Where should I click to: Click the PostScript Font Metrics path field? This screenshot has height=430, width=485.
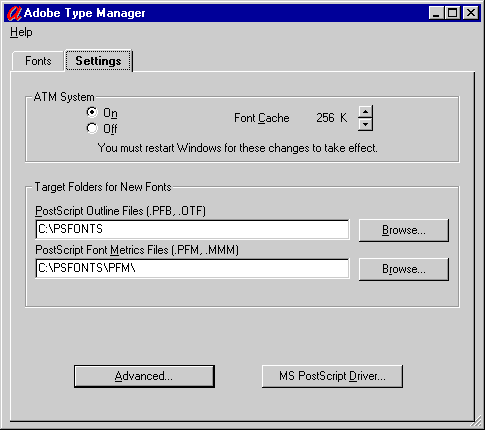(x=192, y=268)
